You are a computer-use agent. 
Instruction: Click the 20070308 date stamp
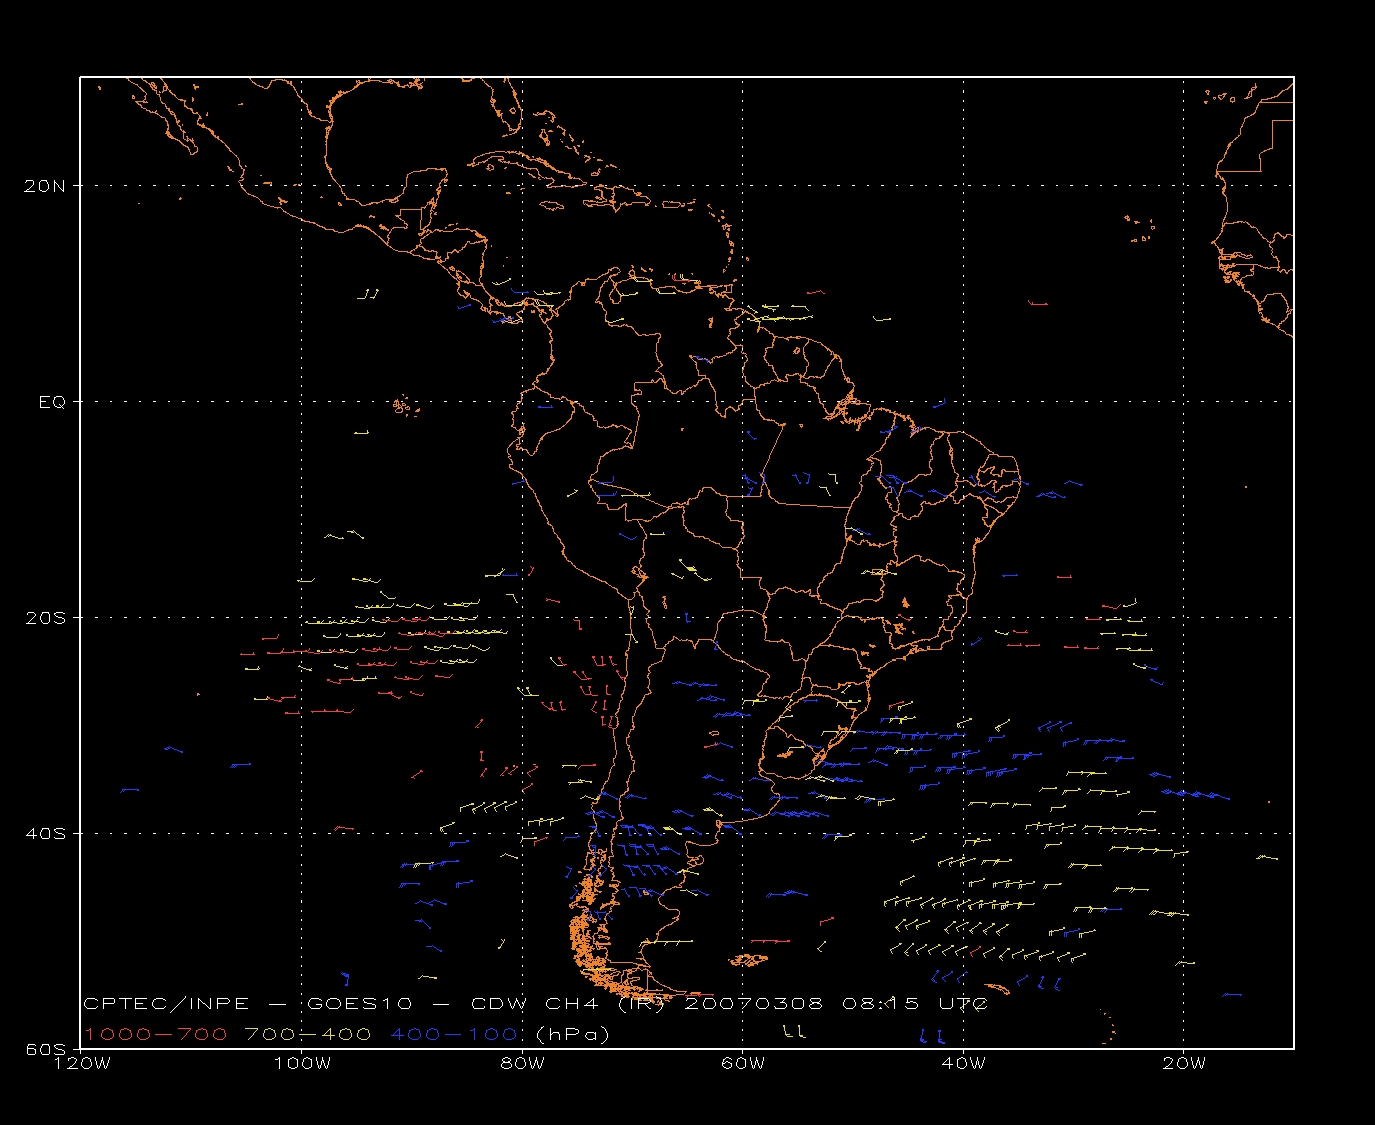(x=753, y=1004)
